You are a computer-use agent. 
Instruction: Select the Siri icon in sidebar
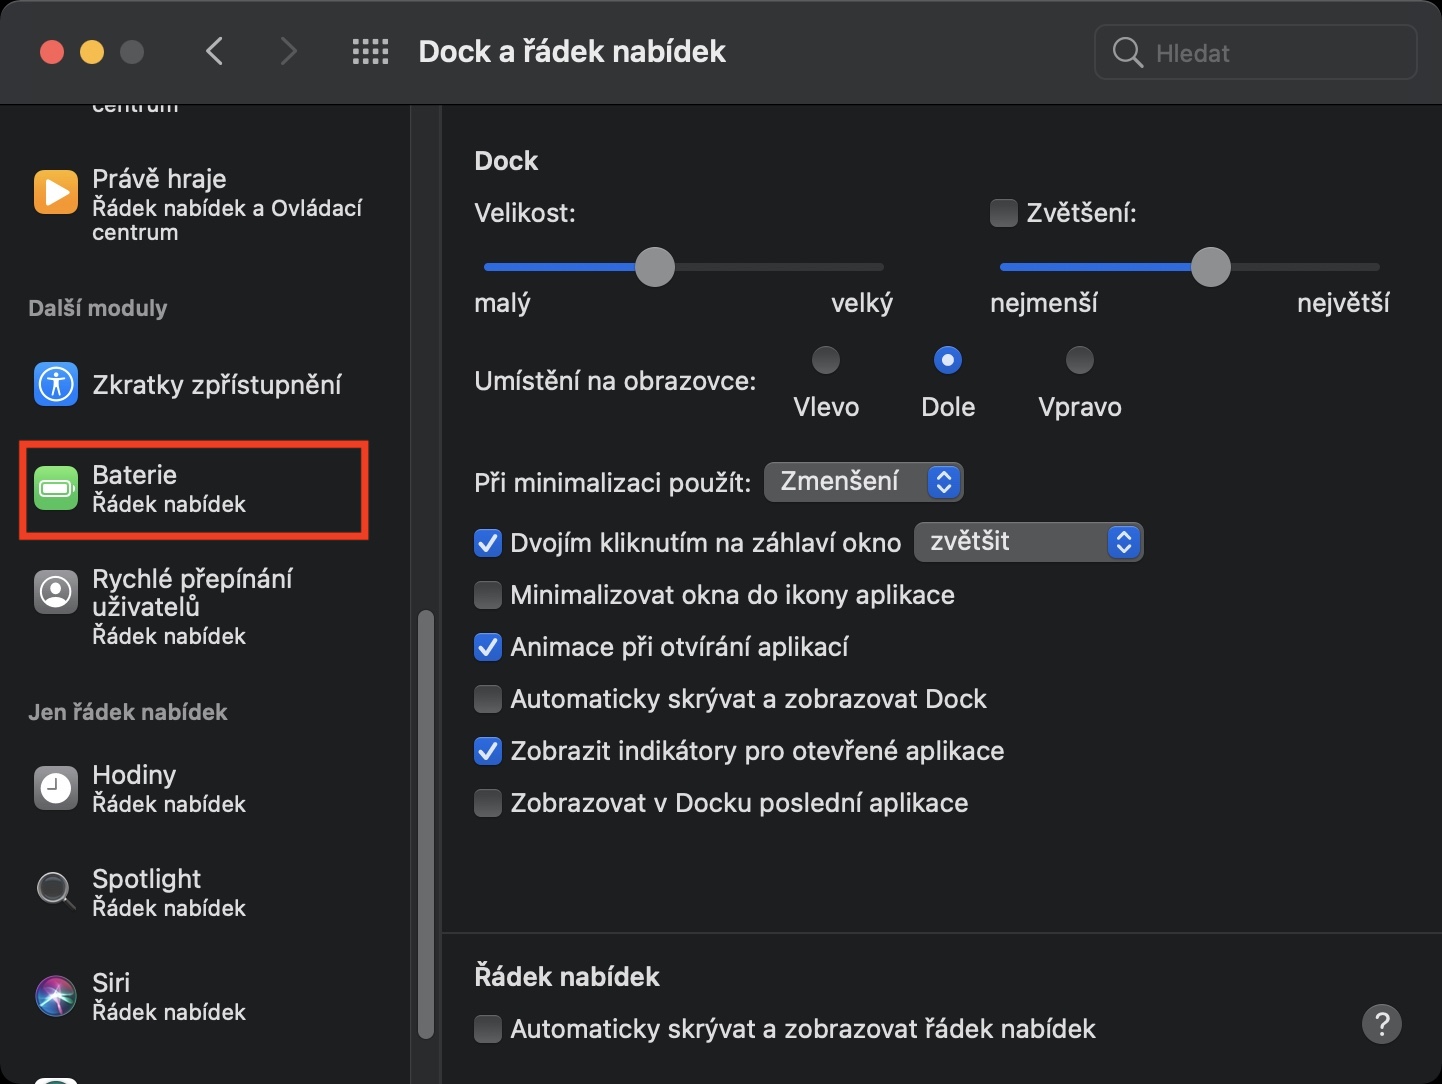[56, 996]
